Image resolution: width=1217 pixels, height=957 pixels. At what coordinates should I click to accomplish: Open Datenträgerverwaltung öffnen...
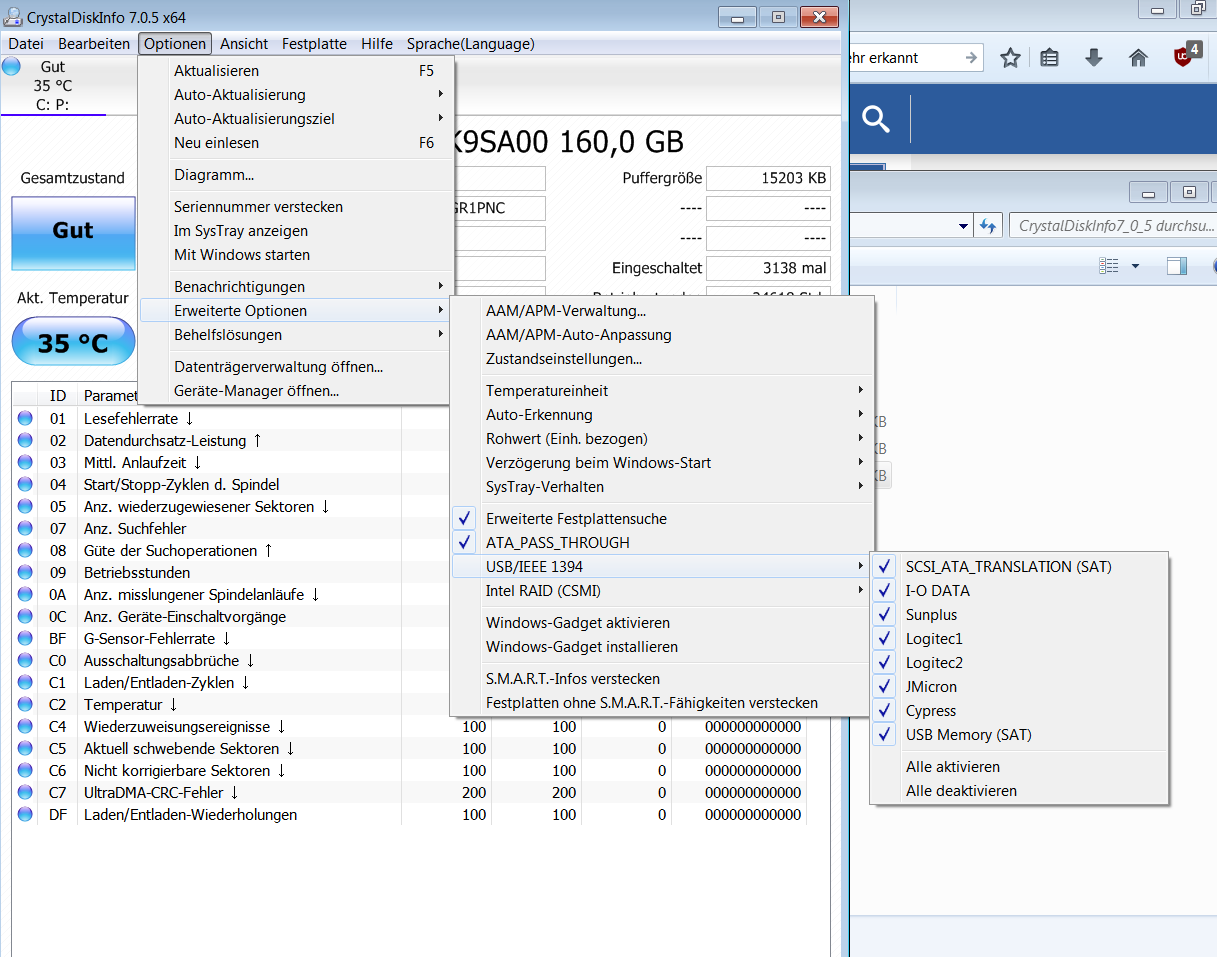pos(296,366)
